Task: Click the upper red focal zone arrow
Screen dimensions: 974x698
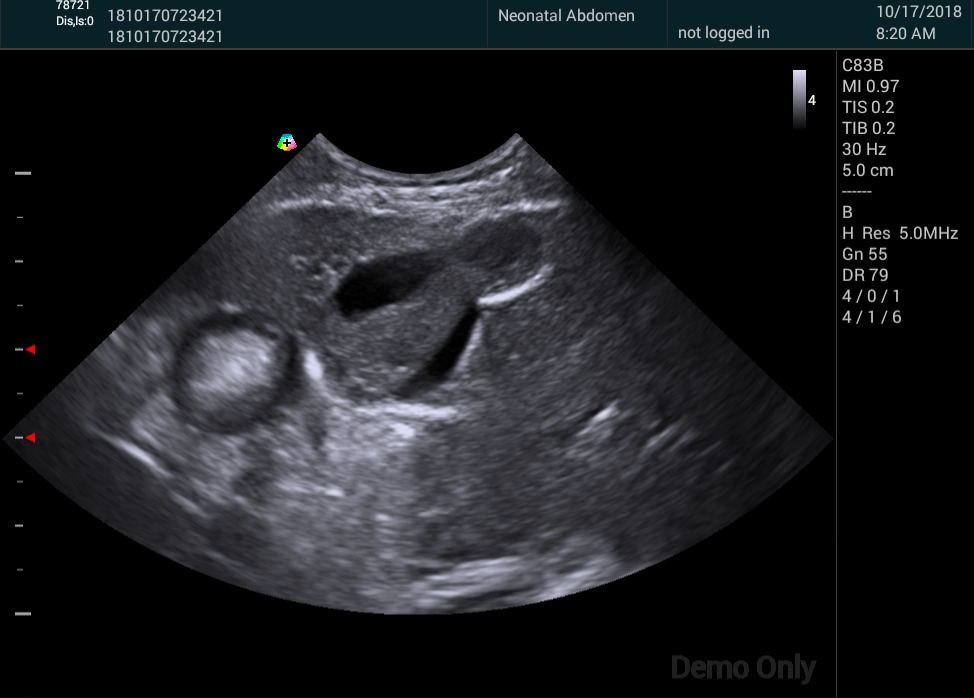Action: 30,350
